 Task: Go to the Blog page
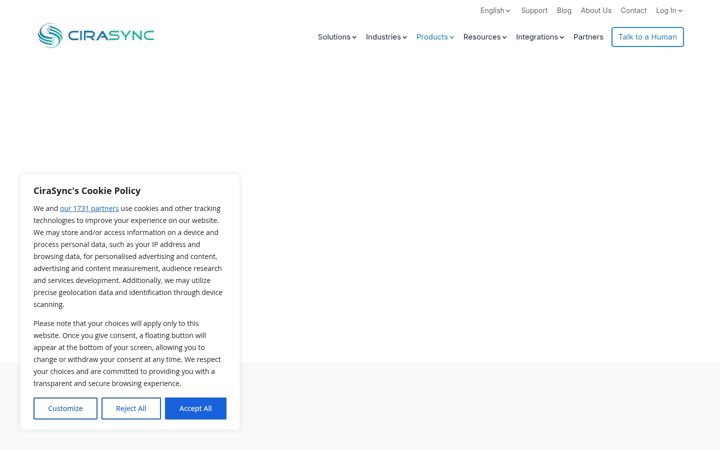(x=564, y=11)
